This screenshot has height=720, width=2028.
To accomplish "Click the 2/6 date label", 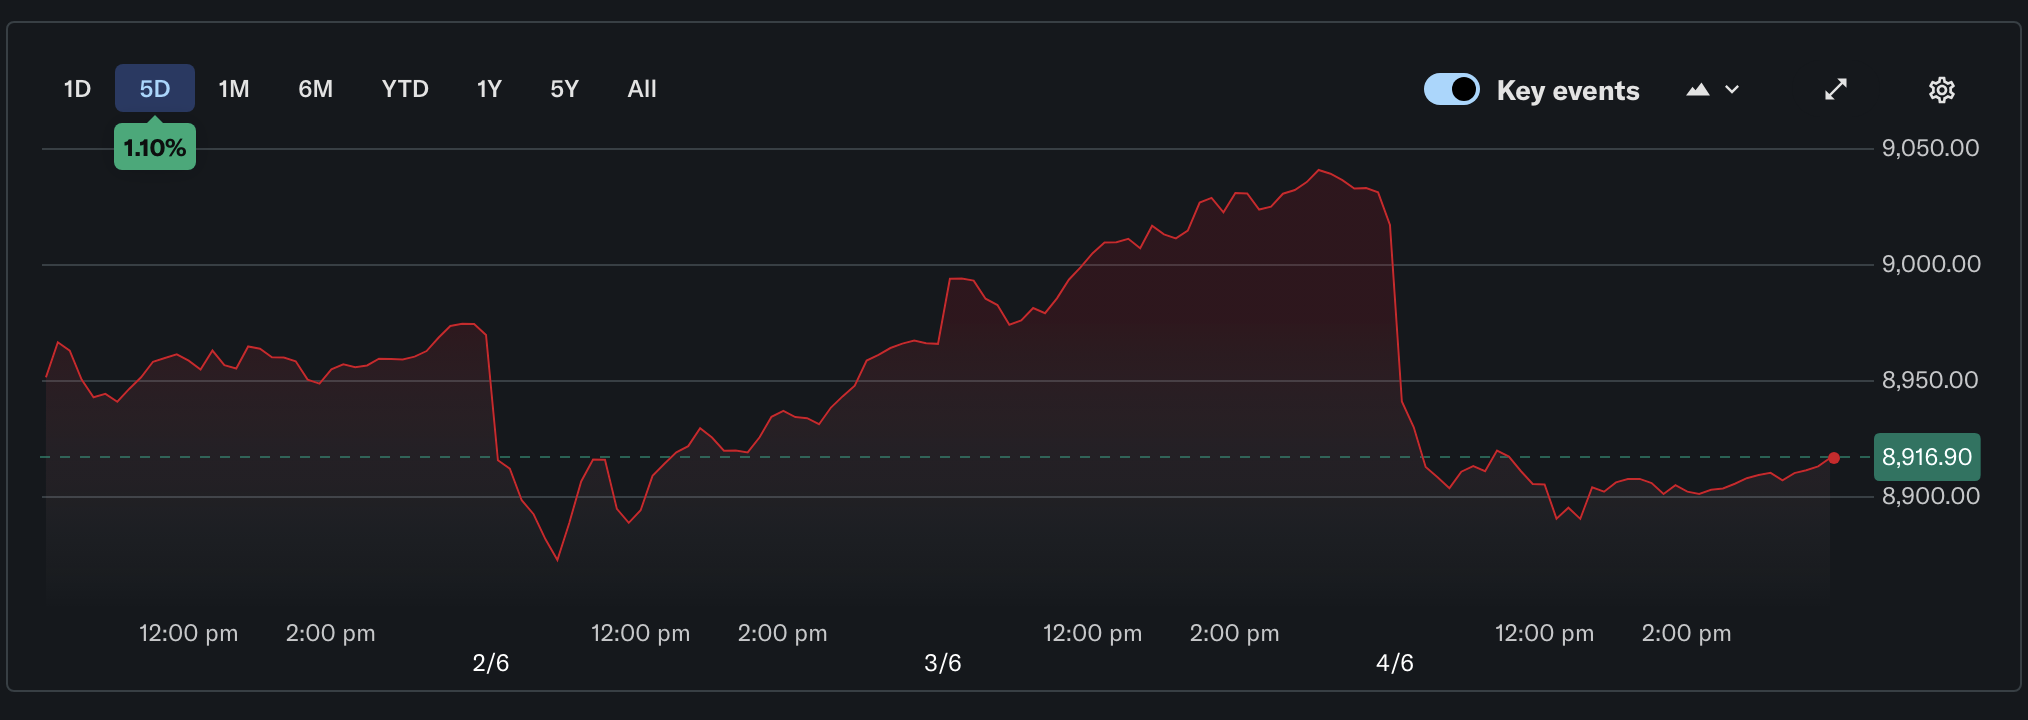I will coord(491,663).
